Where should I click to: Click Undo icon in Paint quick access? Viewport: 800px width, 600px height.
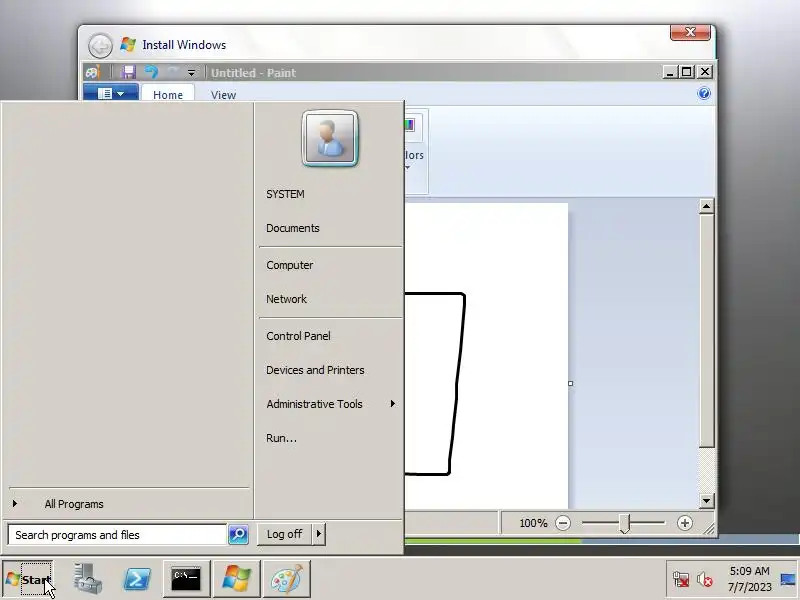151,72
